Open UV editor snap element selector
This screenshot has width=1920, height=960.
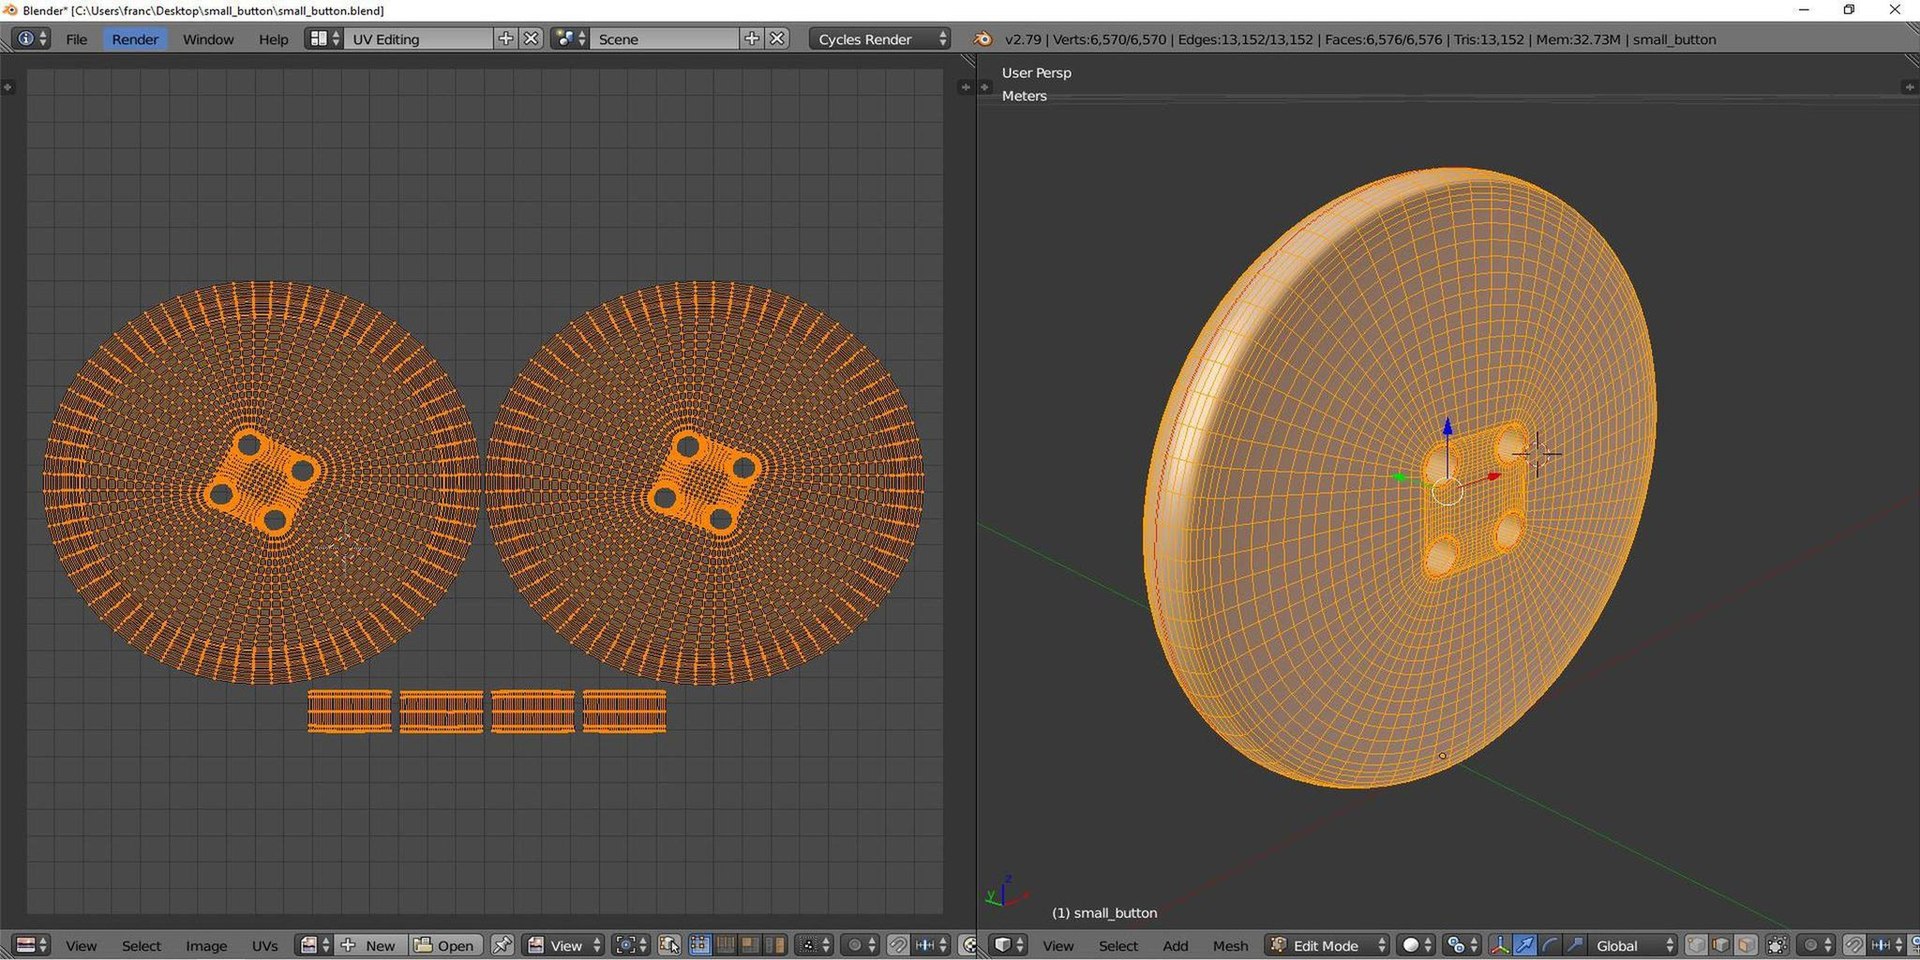tap(931, 945)
